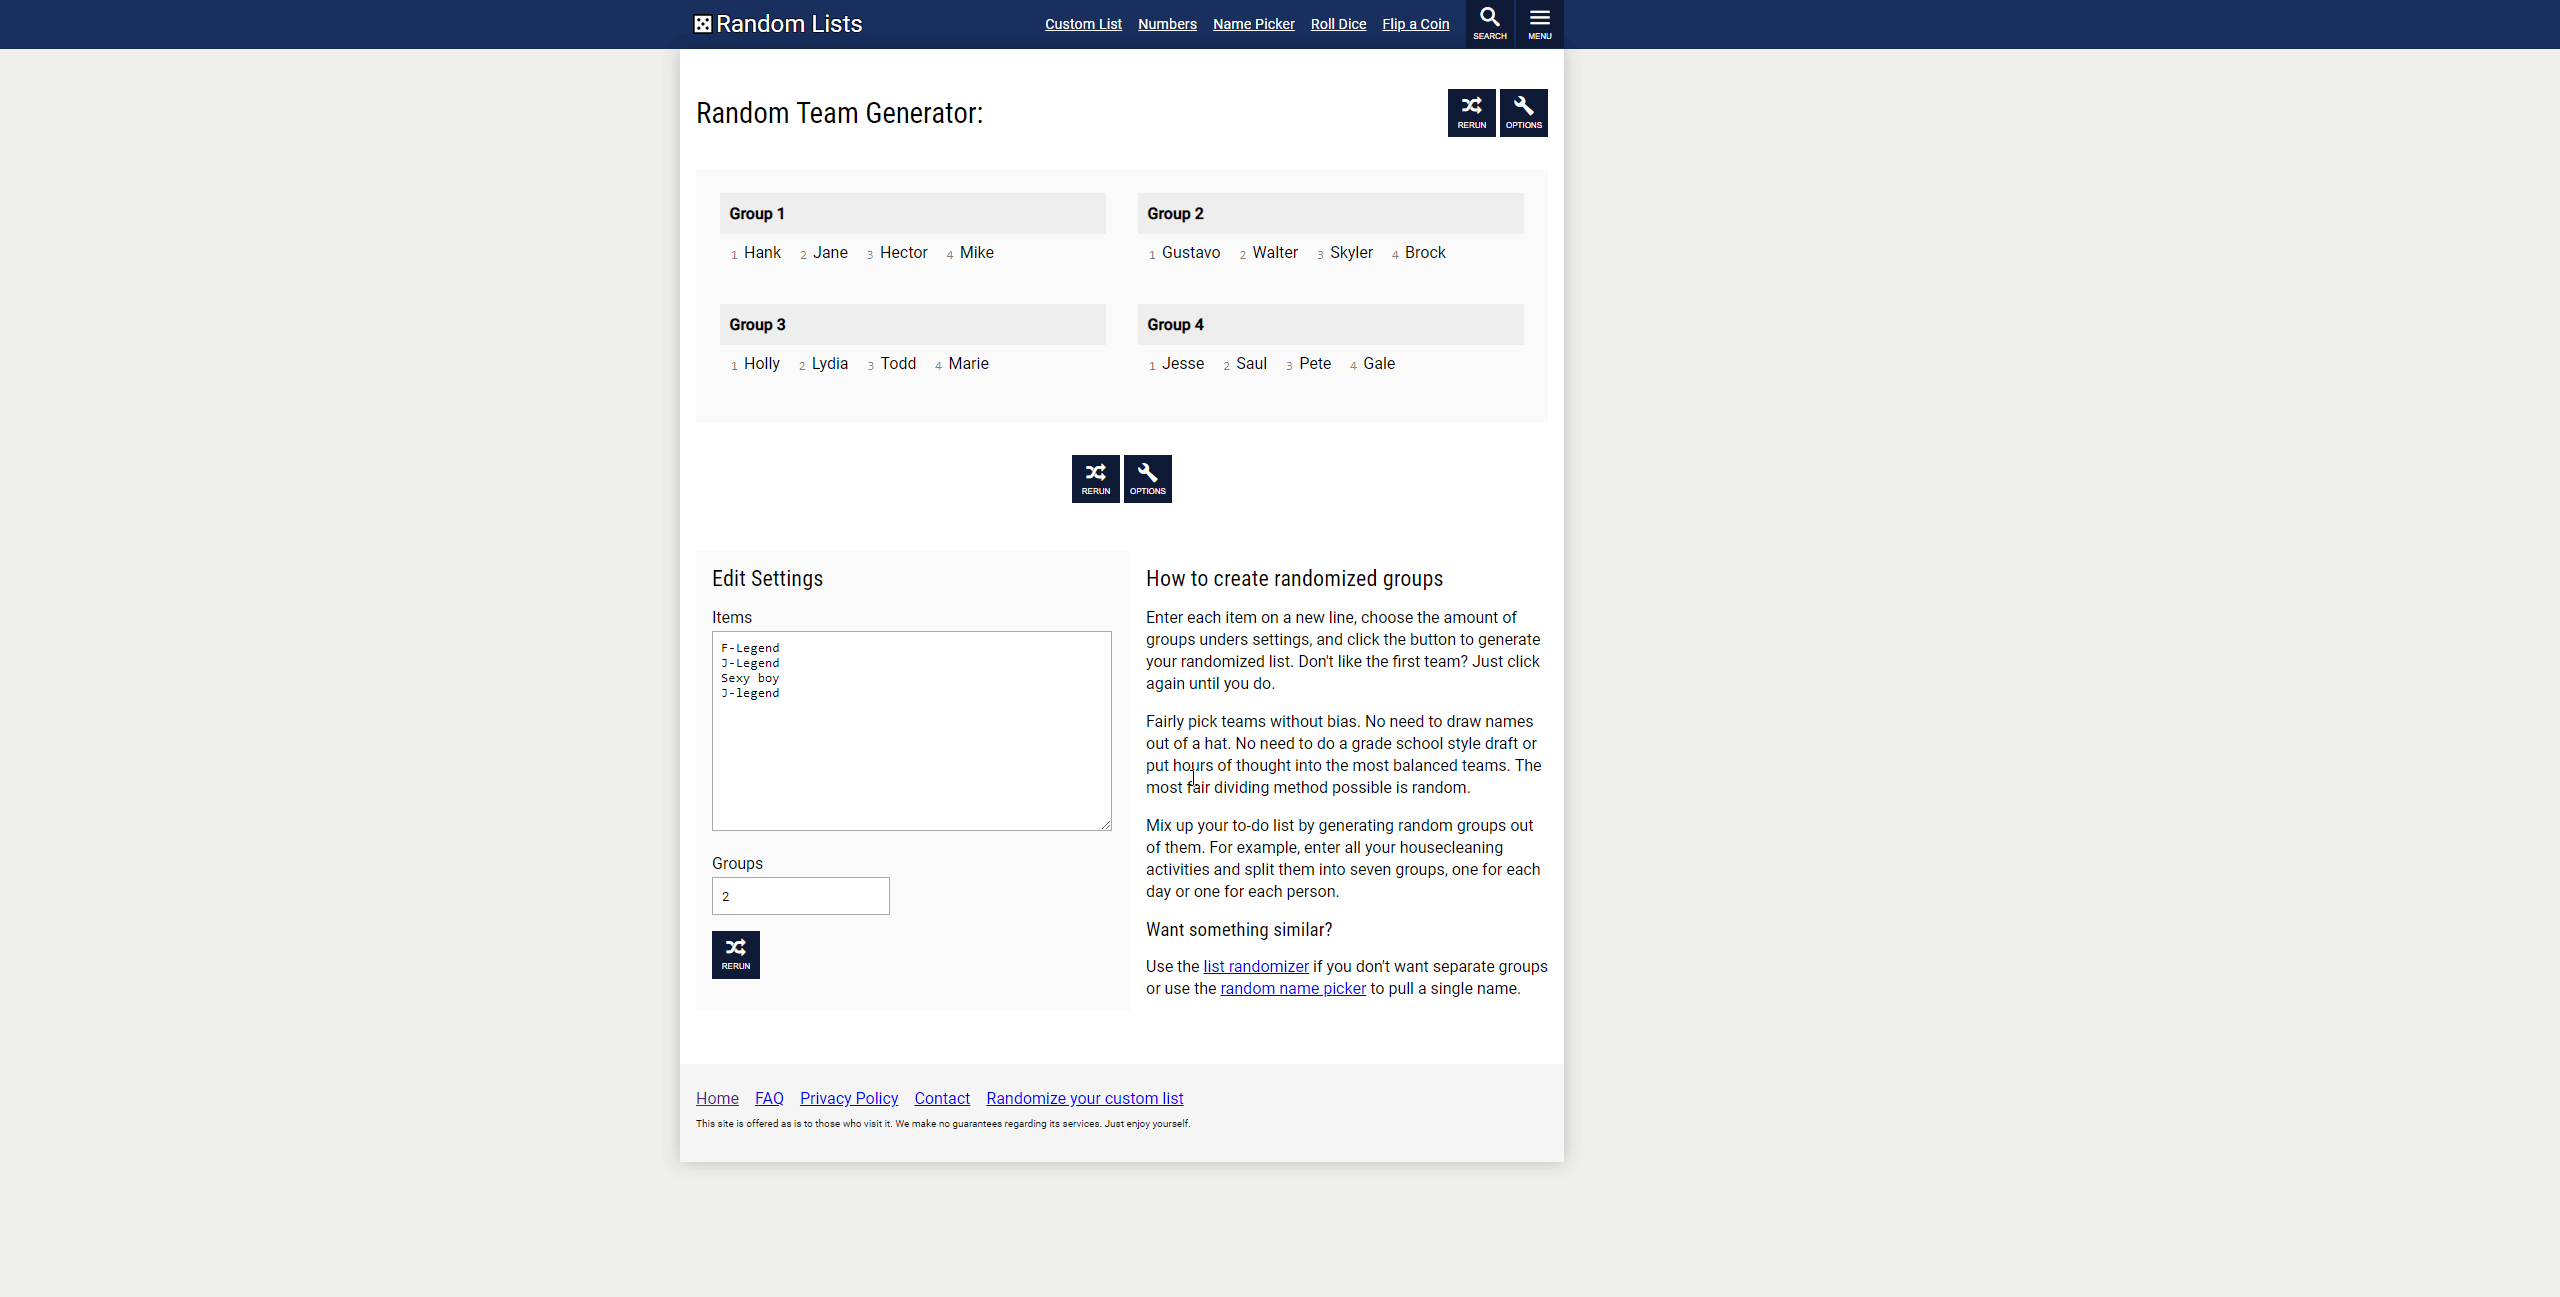Click Options wrench icon below groups
Image resolution: width=2560 pixels, height=1297 pixels.
click(1147, 479)
